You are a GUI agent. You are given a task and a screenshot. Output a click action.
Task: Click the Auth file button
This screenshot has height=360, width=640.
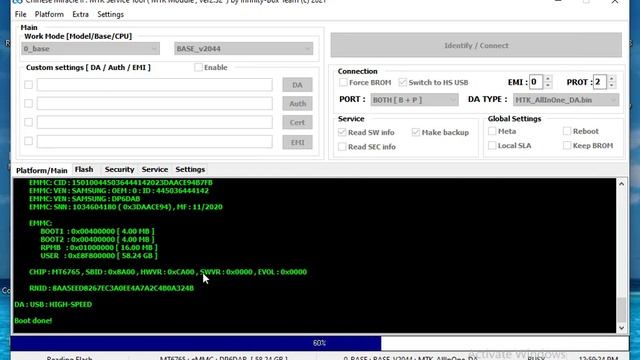pyautogui.click(x=297, y=104)
